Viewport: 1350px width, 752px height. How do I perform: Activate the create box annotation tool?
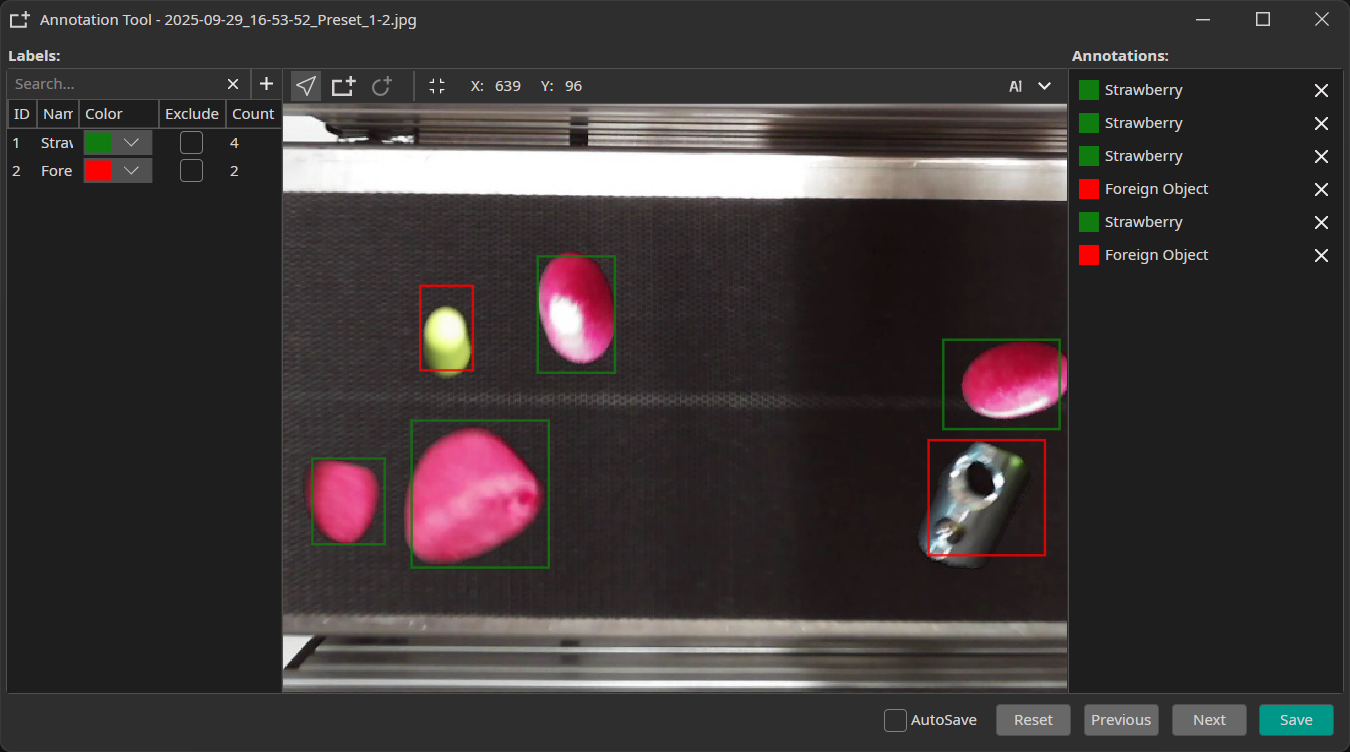[343, 85]
